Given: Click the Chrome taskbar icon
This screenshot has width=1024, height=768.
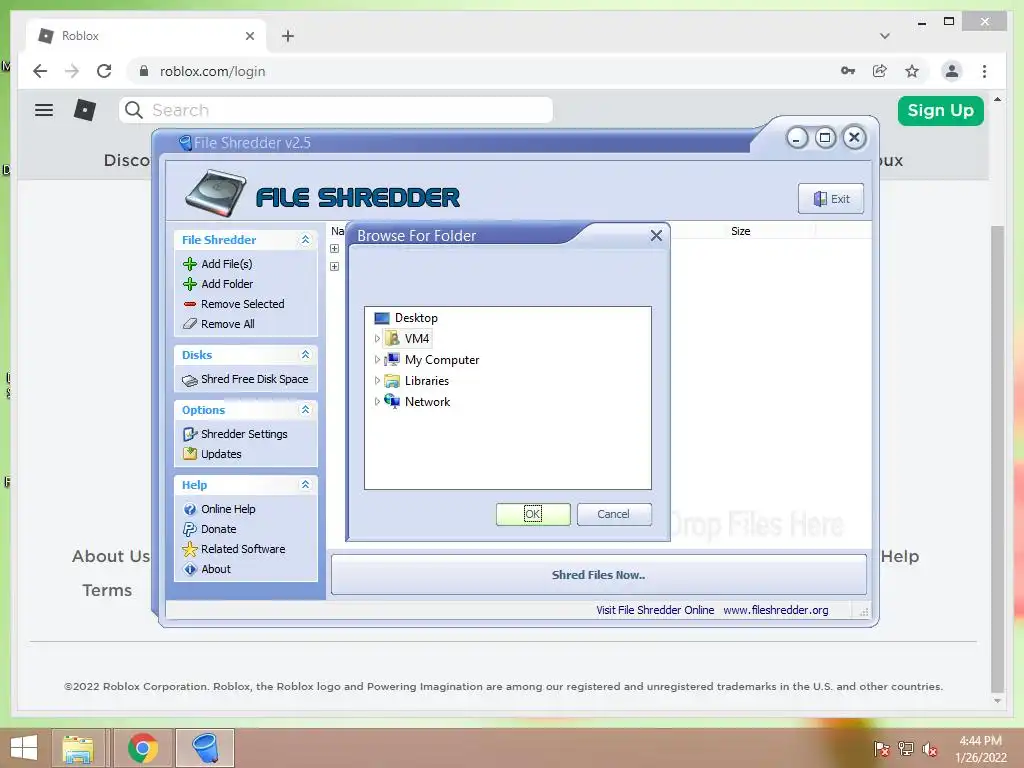Looking at the screenshot, I should 143,748.
